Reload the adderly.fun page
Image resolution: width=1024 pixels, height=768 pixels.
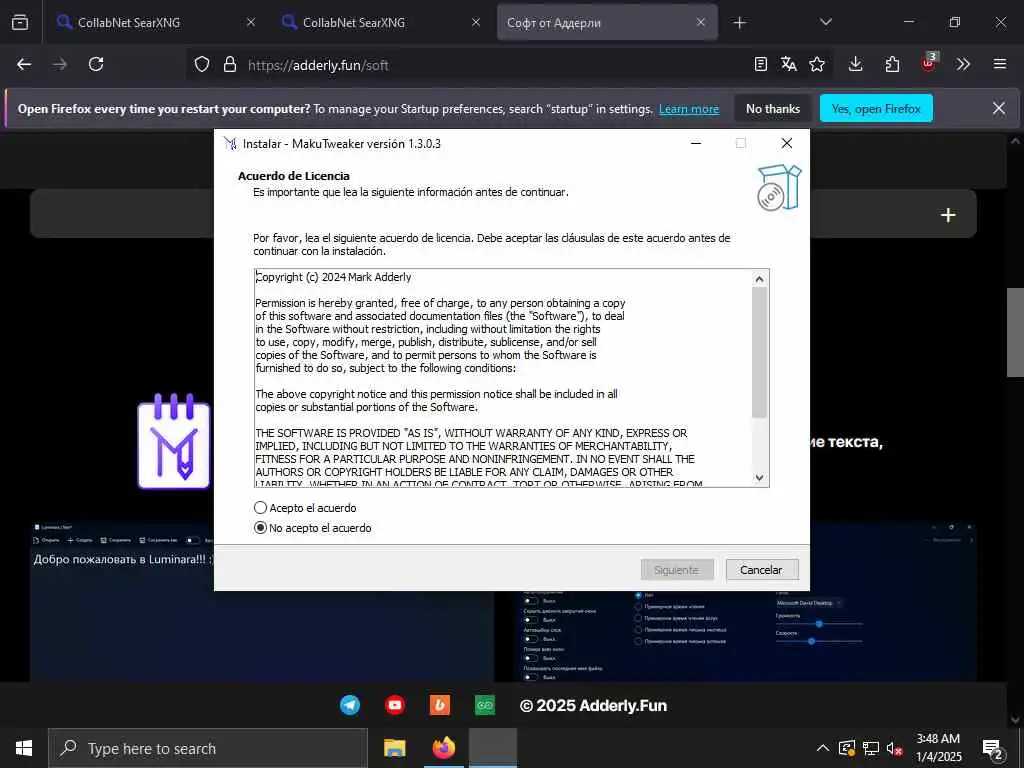[x=96, y=64]
